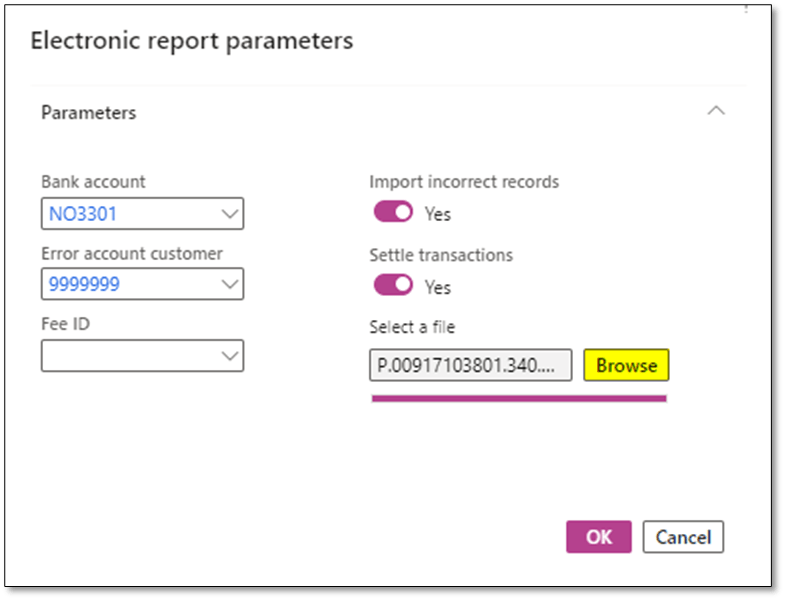The width and height of the screenshot is (785, 600).
Task: Click the selected file name field
Action: (x=471, y=365)
